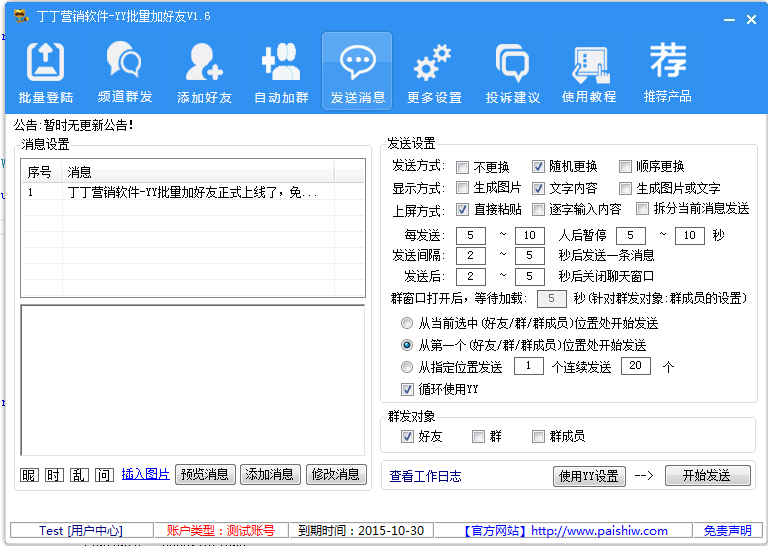The image size is (768, 546).
Task: Check the 顺序更换 checkbox
Action: pyautogui.click(x=625, y=166)
